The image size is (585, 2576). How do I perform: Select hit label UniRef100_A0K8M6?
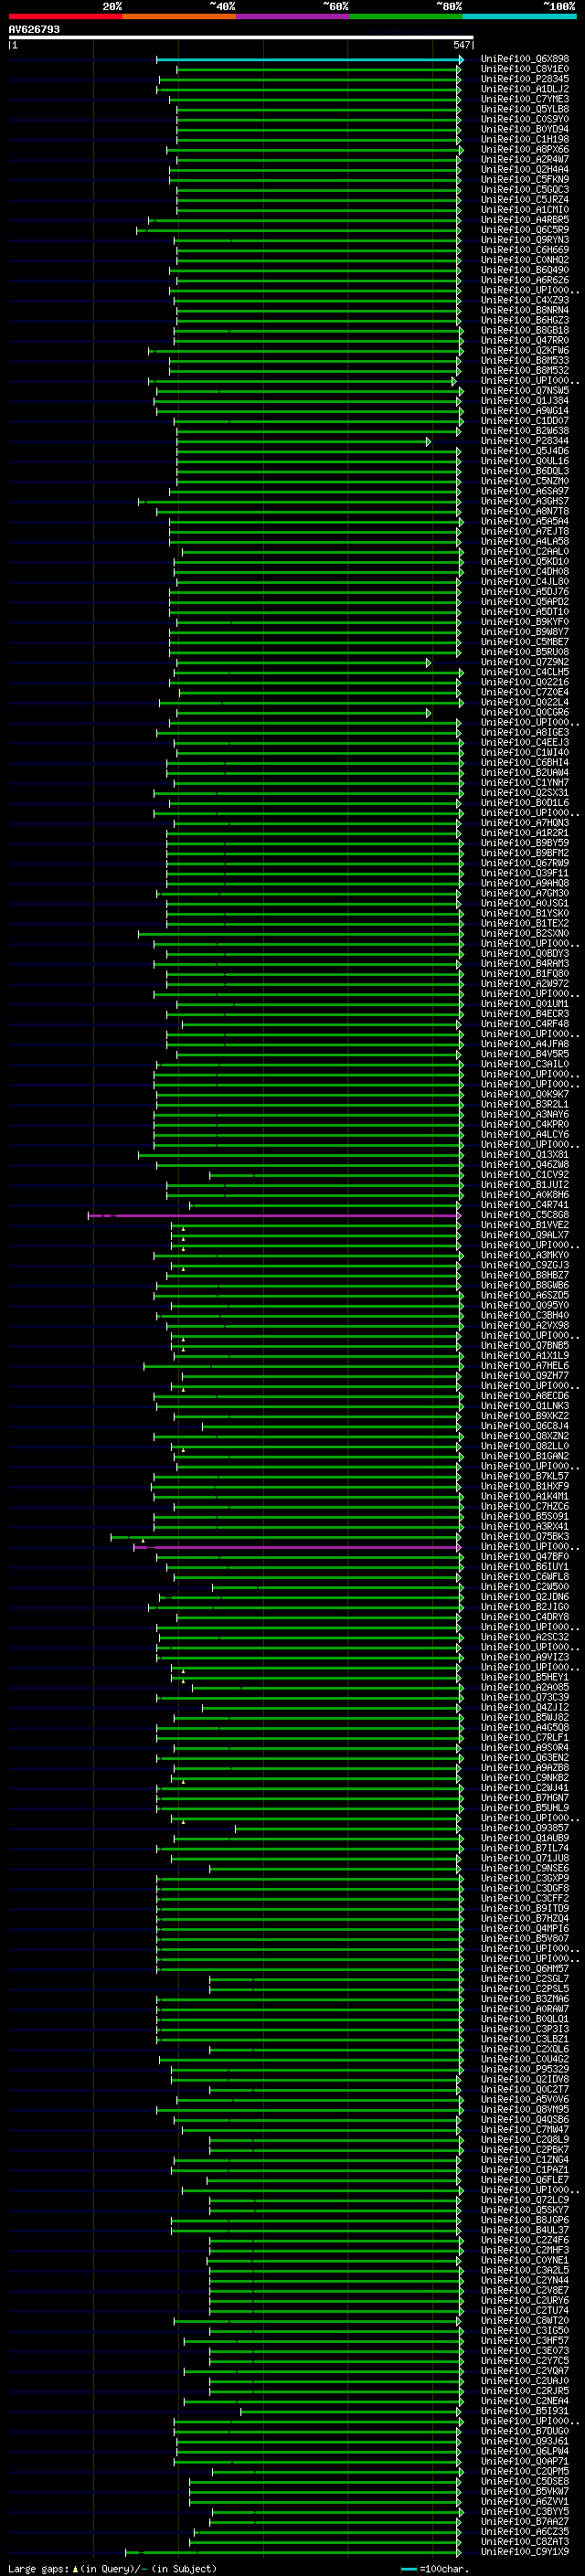525,1195
